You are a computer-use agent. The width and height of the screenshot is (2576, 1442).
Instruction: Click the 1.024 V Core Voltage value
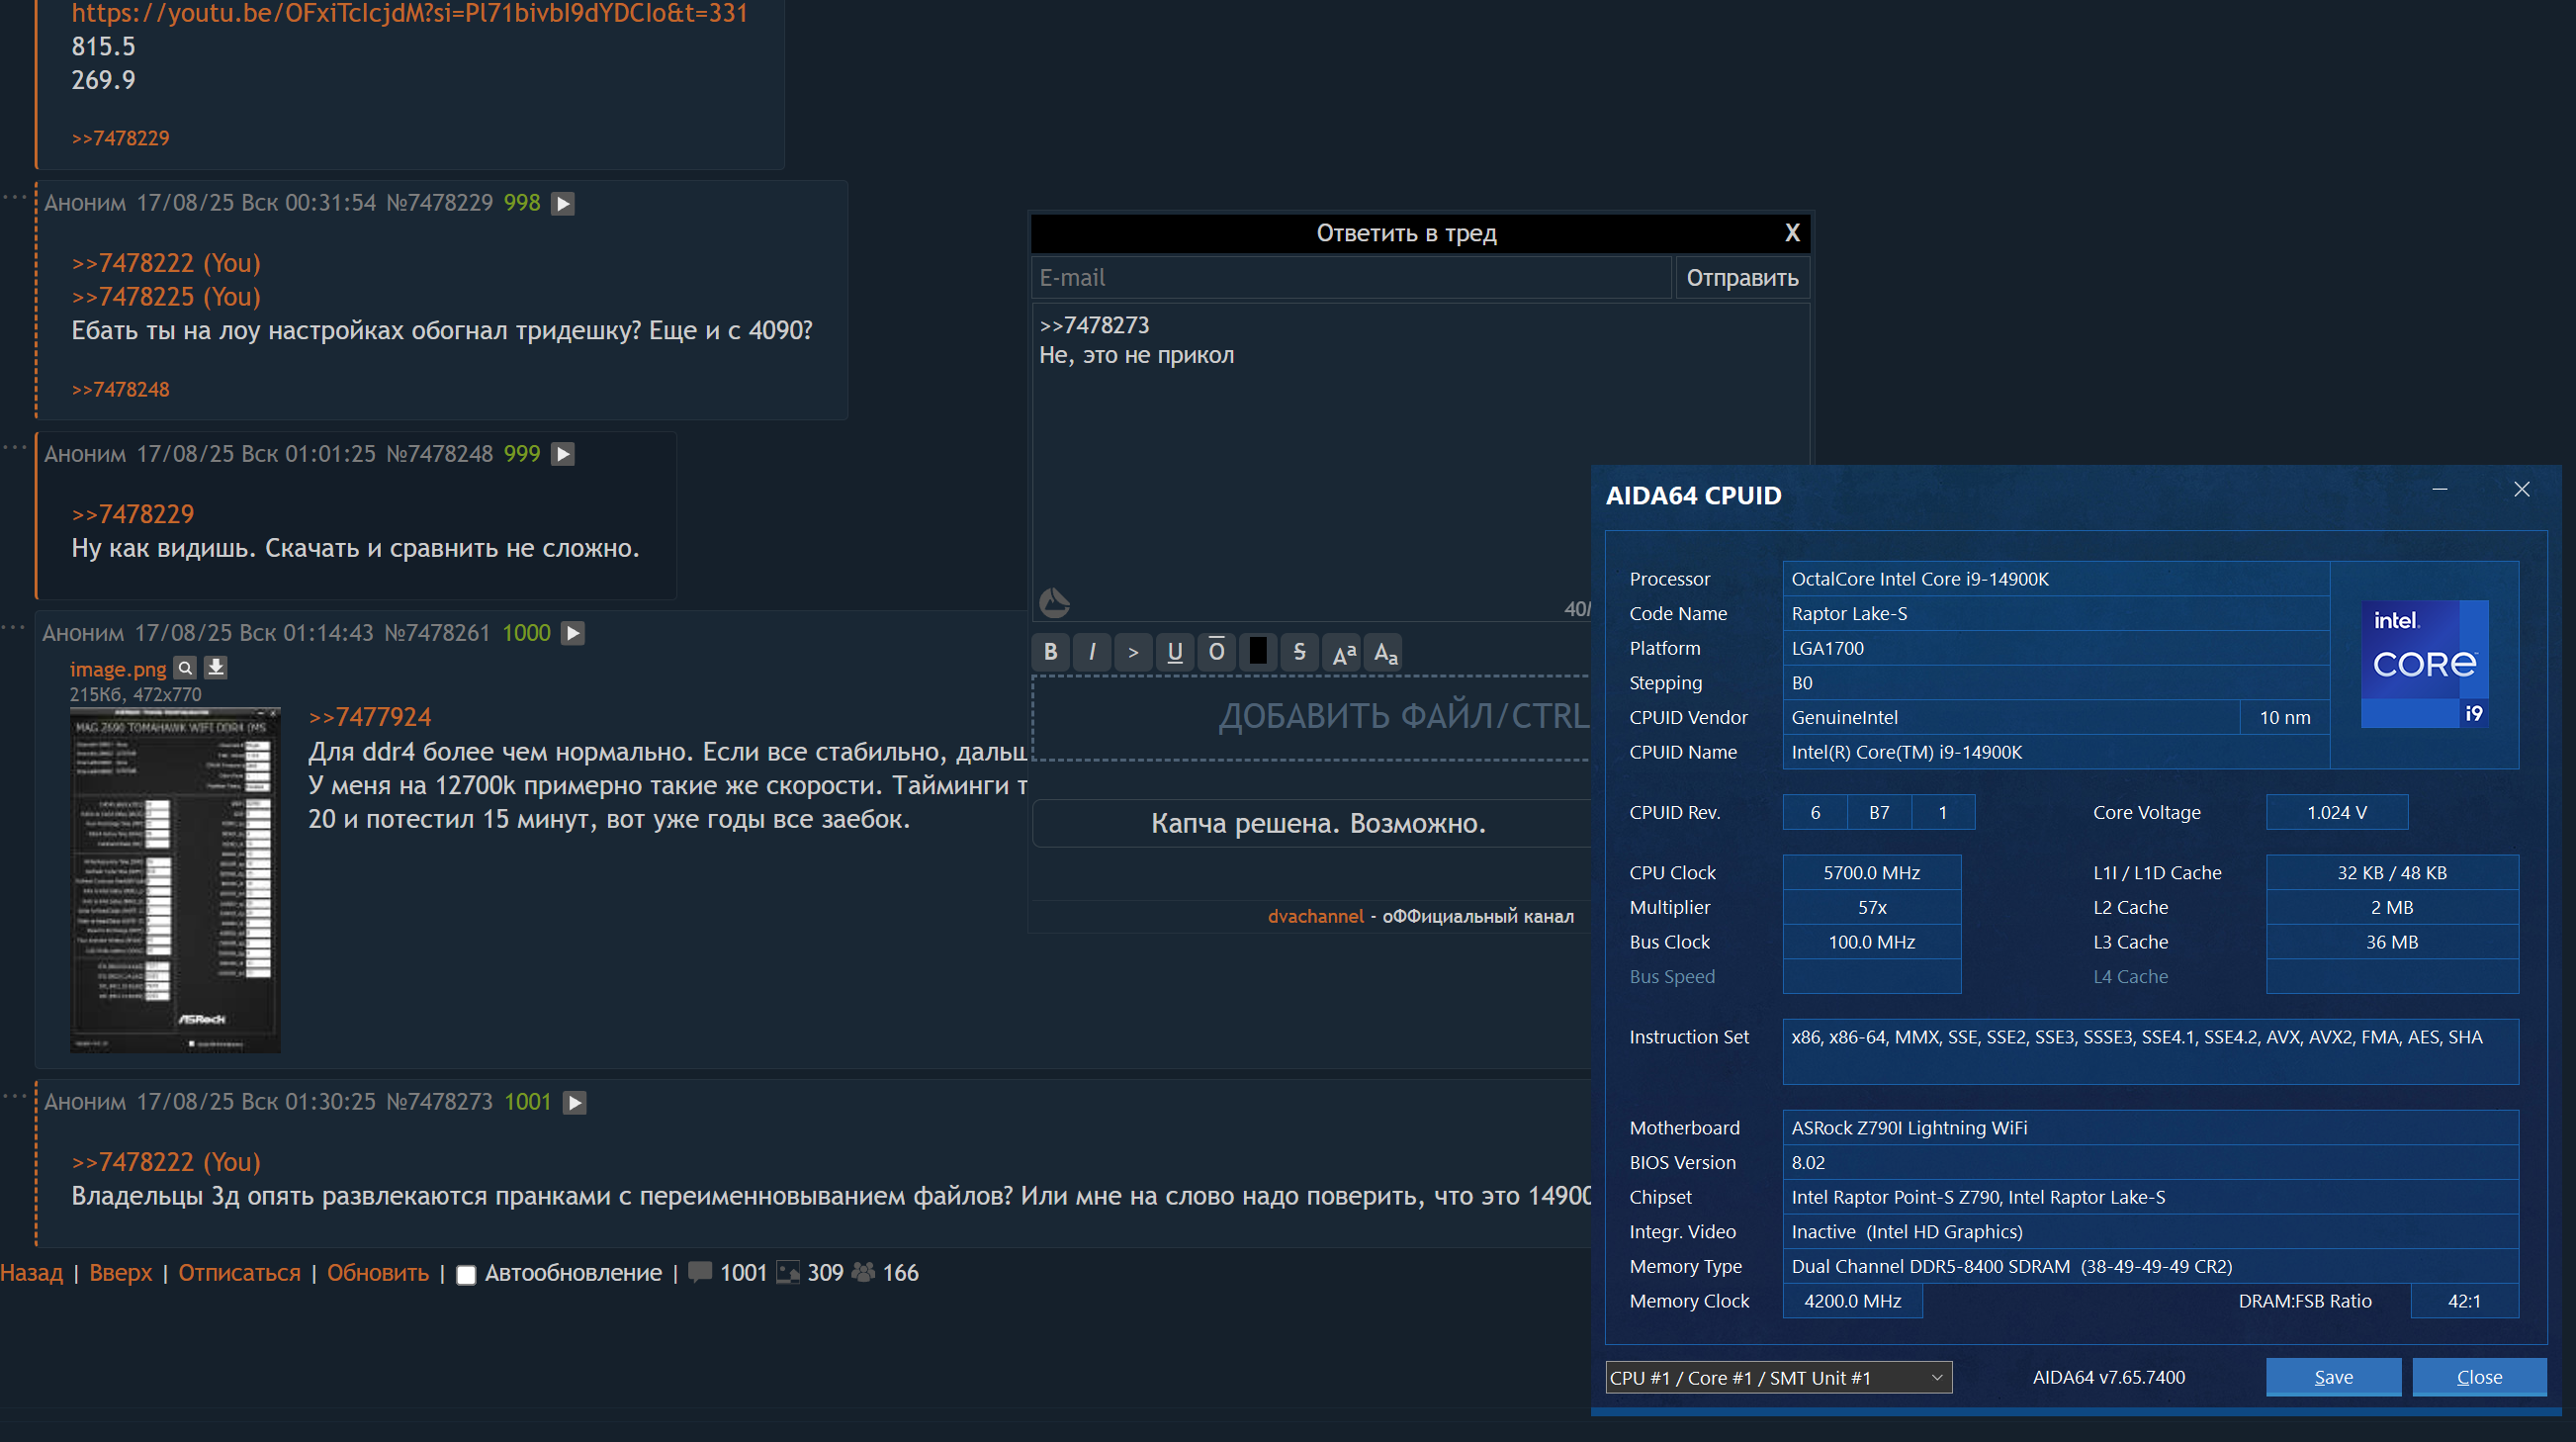(2336, 813)
